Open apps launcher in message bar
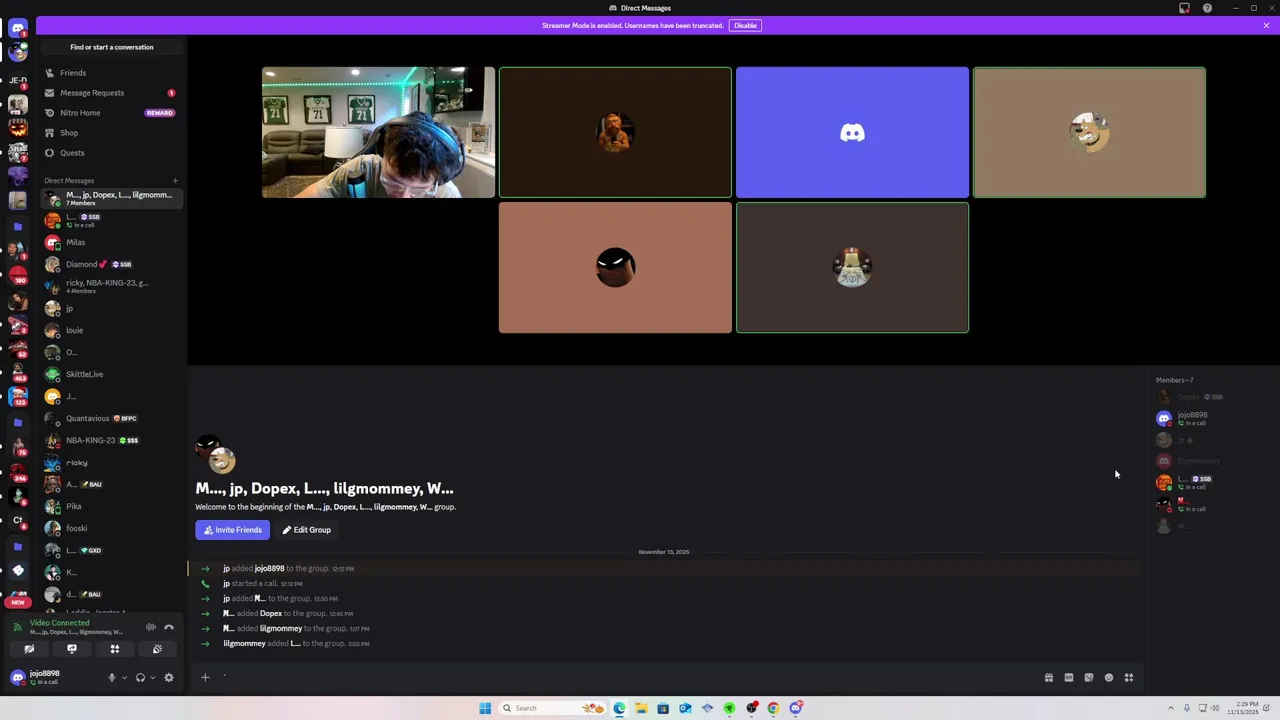This screenshot has height=720, width=1280. coord(1129,677)
